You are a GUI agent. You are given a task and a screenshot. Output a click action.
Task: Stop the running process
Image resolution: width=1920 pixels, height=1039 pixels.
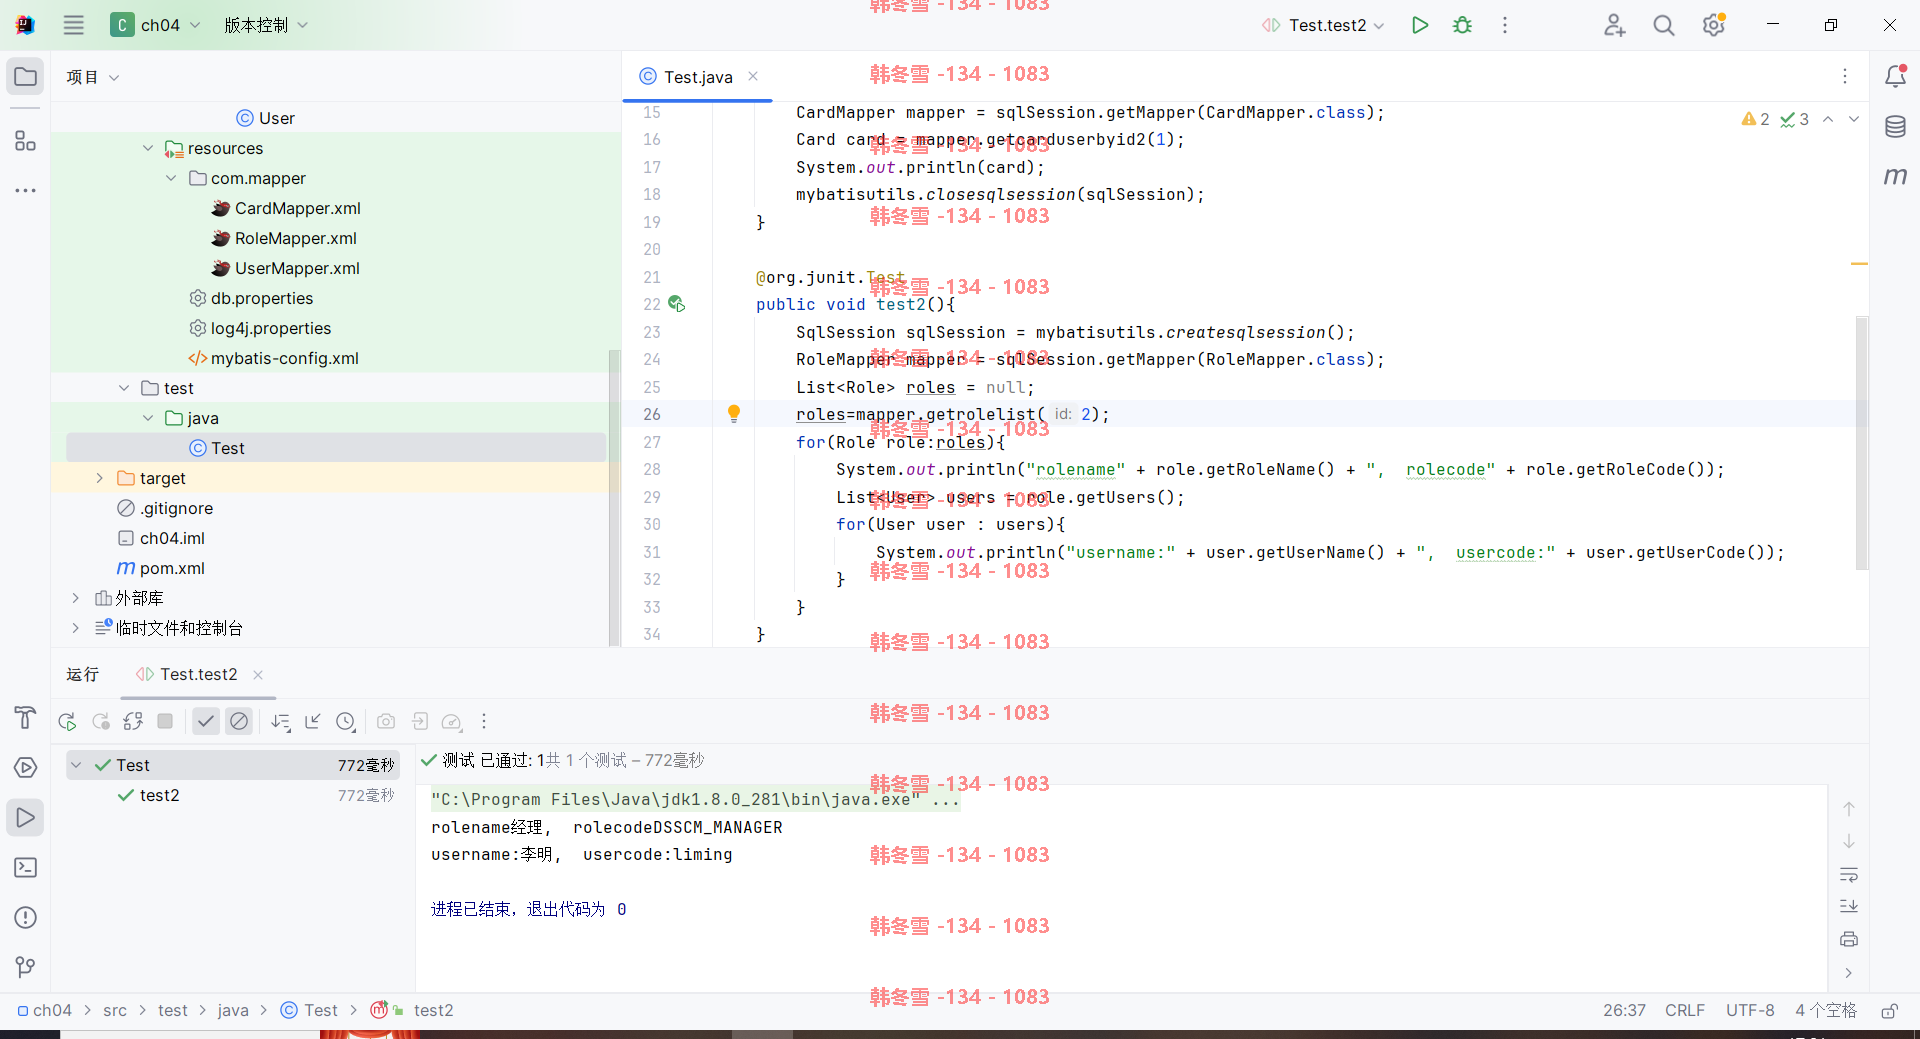pyautogui.click(x=166, y=721)
